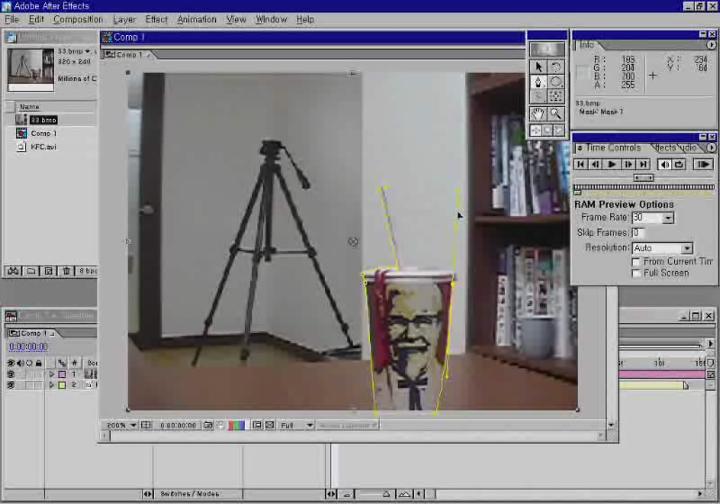
Task: Open the Effect menu
Action: point(156,19)
